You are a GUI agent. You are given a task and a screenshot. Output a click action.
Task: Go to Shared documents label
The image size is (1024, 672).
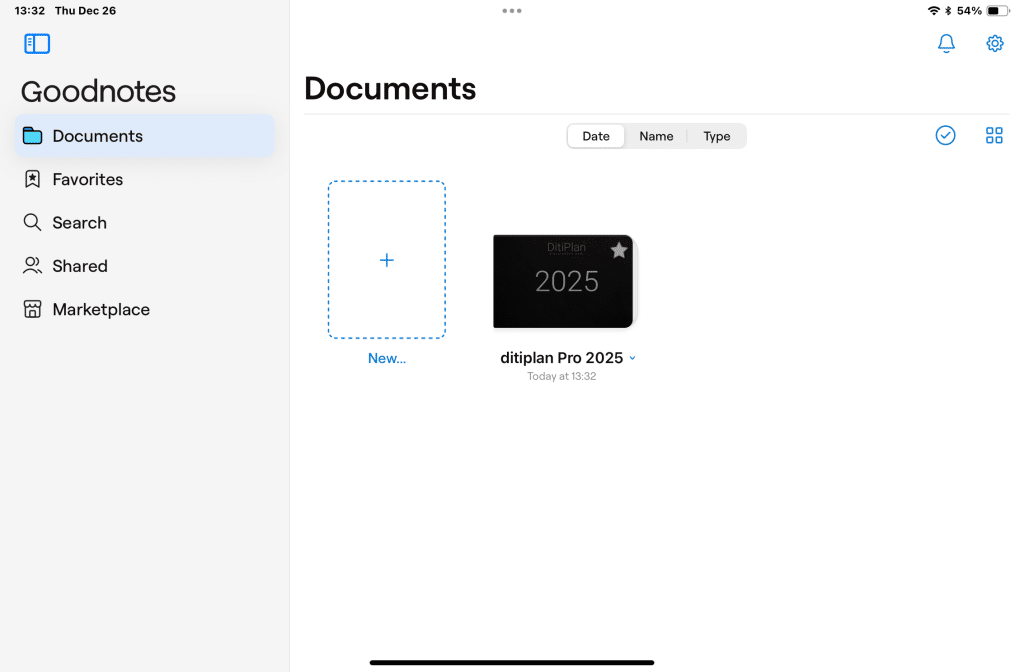[80, 266]
